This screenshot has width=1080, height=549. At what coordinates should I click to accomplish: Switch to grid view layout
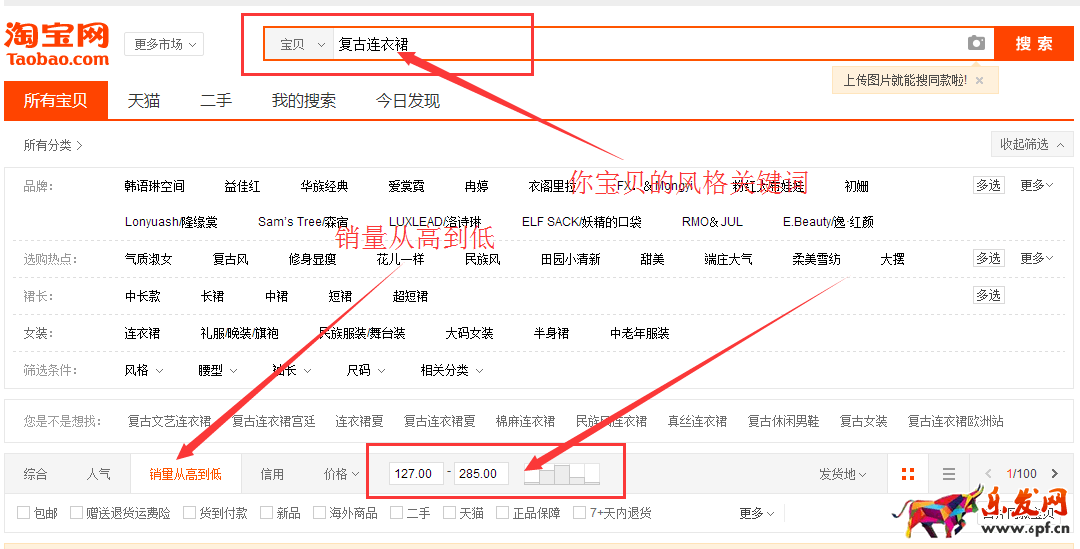[908, 474]
